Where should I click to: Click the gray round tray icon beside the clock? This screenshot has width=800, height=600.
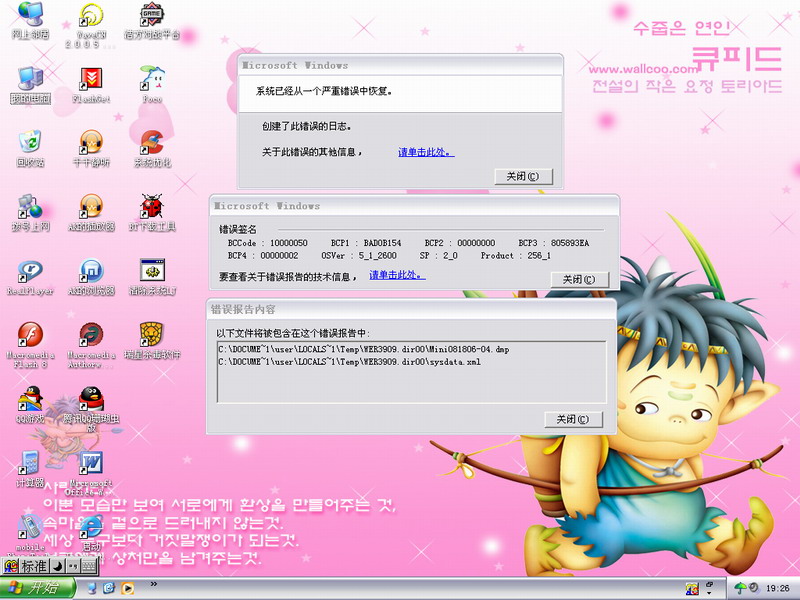pyautogui.click(x=753, y=588)
